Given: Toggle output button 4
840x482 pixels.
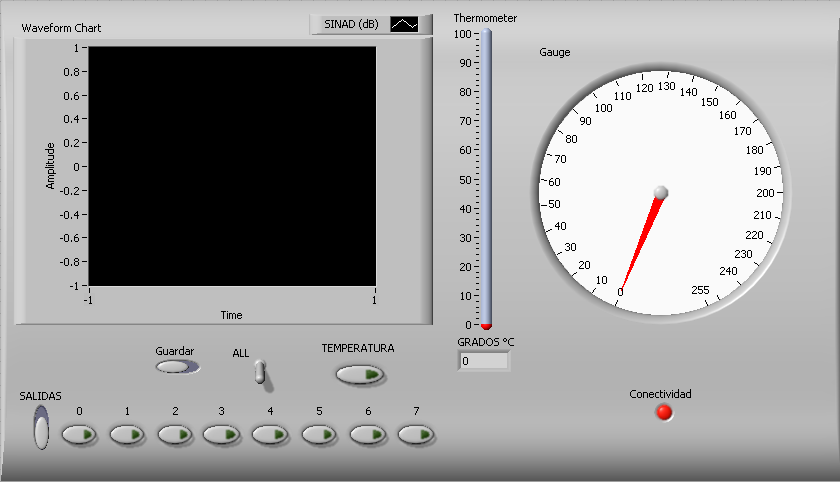Looking at the screenshot, I should click(x=271, y=435).
